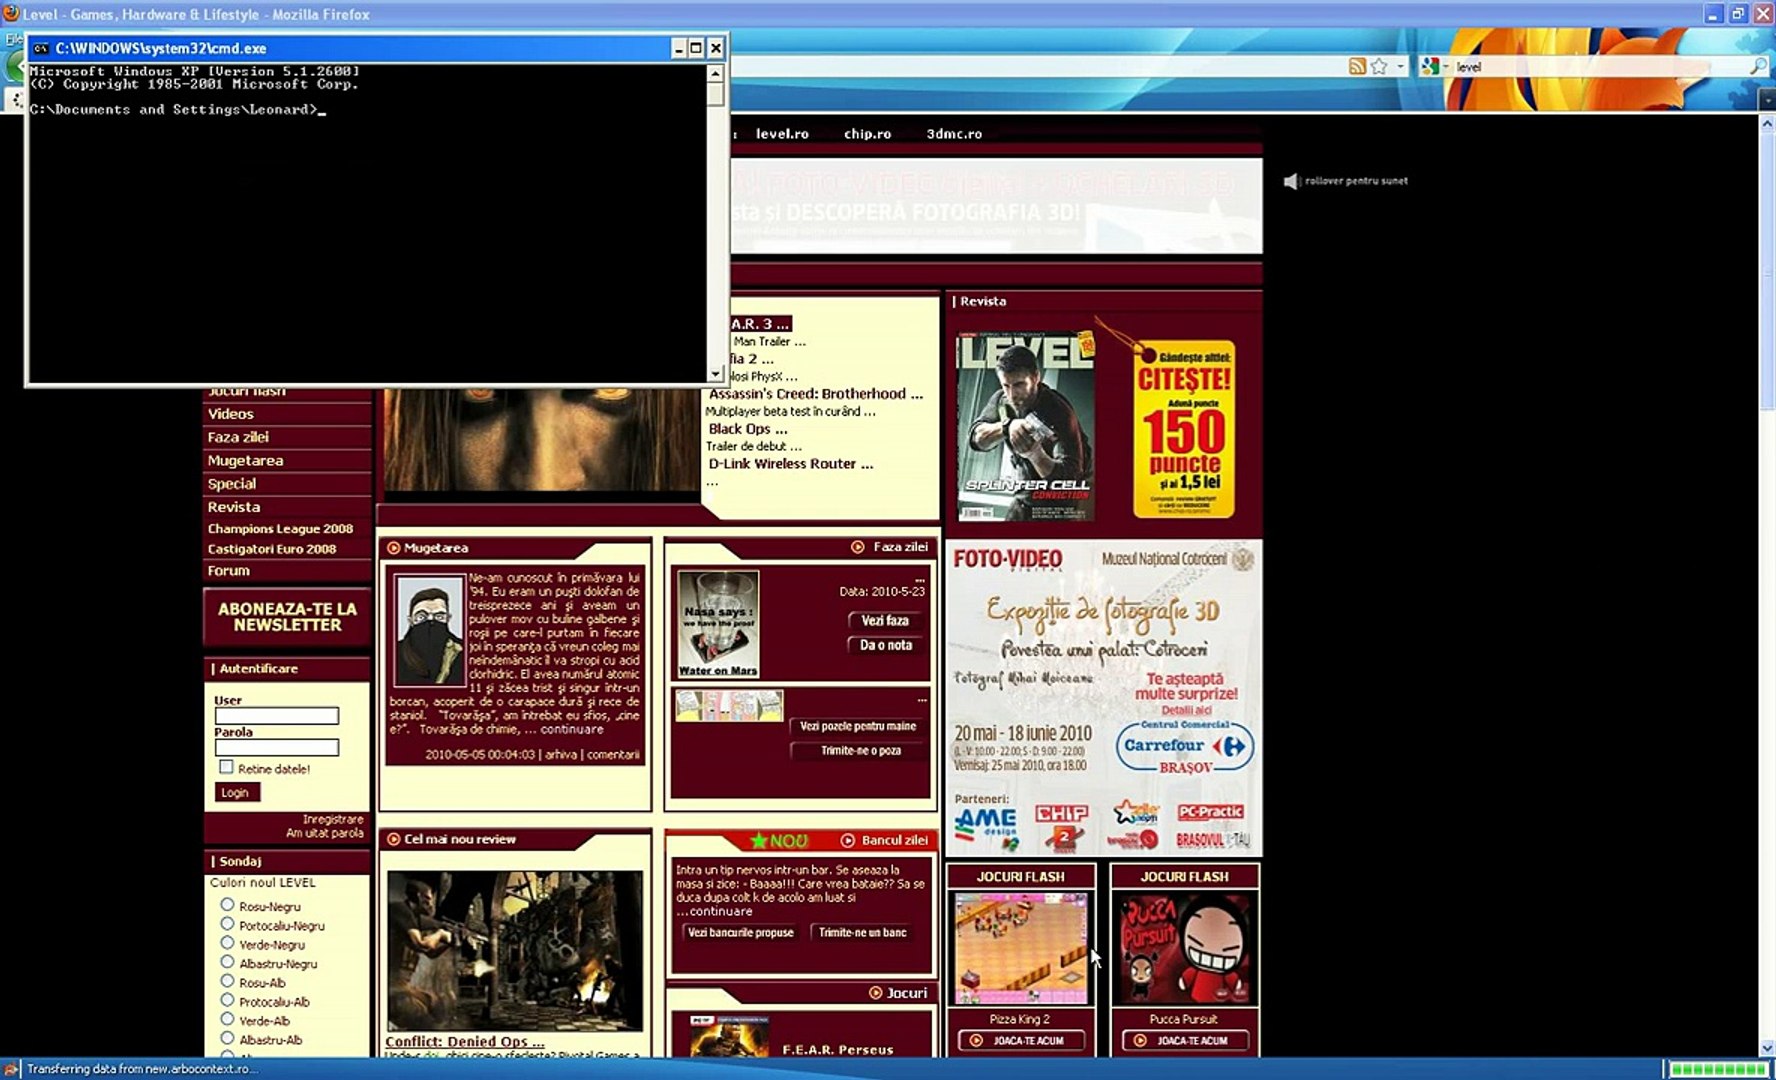The width and height of the screenshot is (1776, 1080).
Task: Open the Revista sidebar menu item
Action: tap(234, 507)
